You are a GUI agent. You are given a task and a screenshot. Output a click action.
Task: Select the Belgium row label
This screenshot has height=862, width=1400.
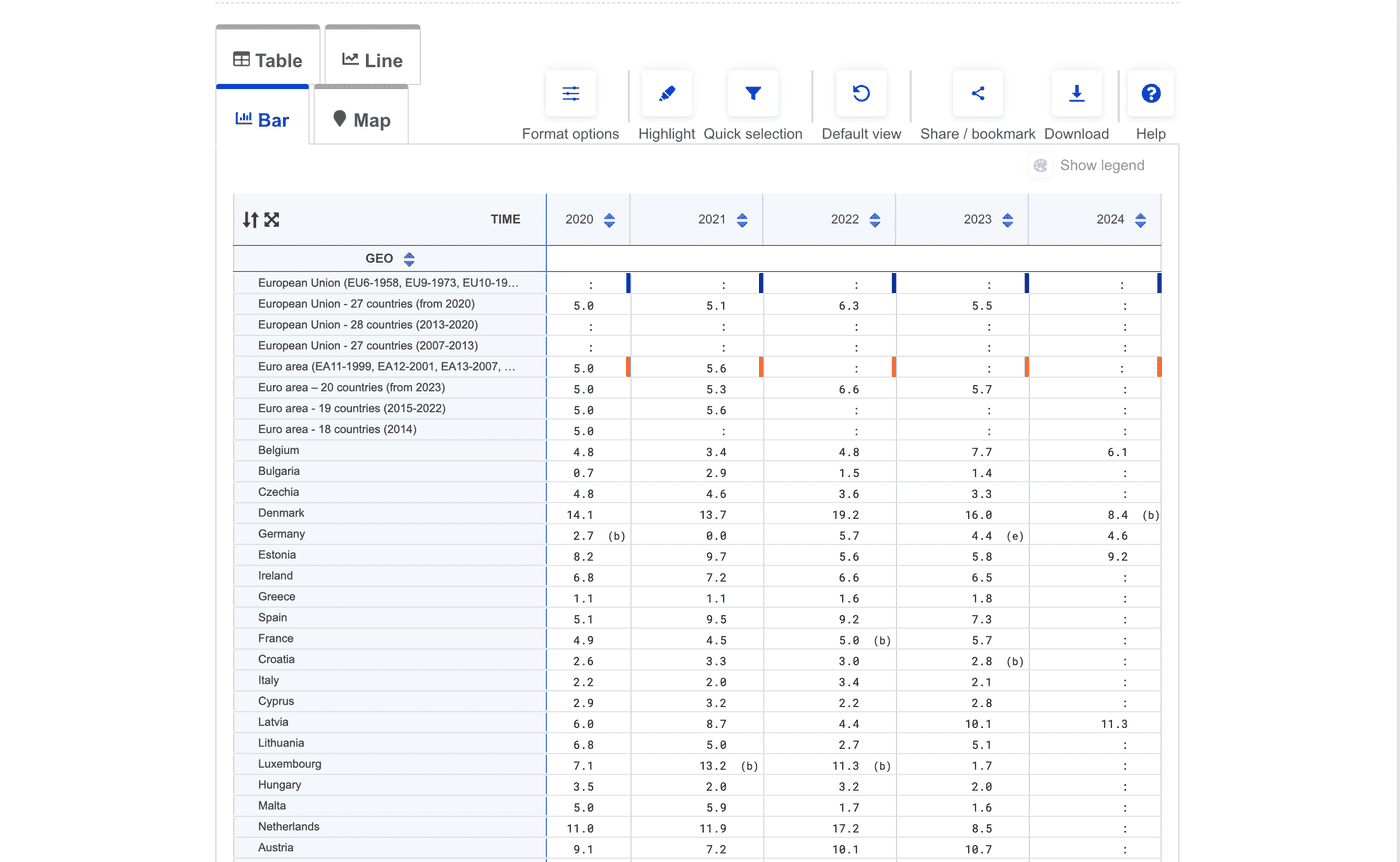click(x=278, y=451)
